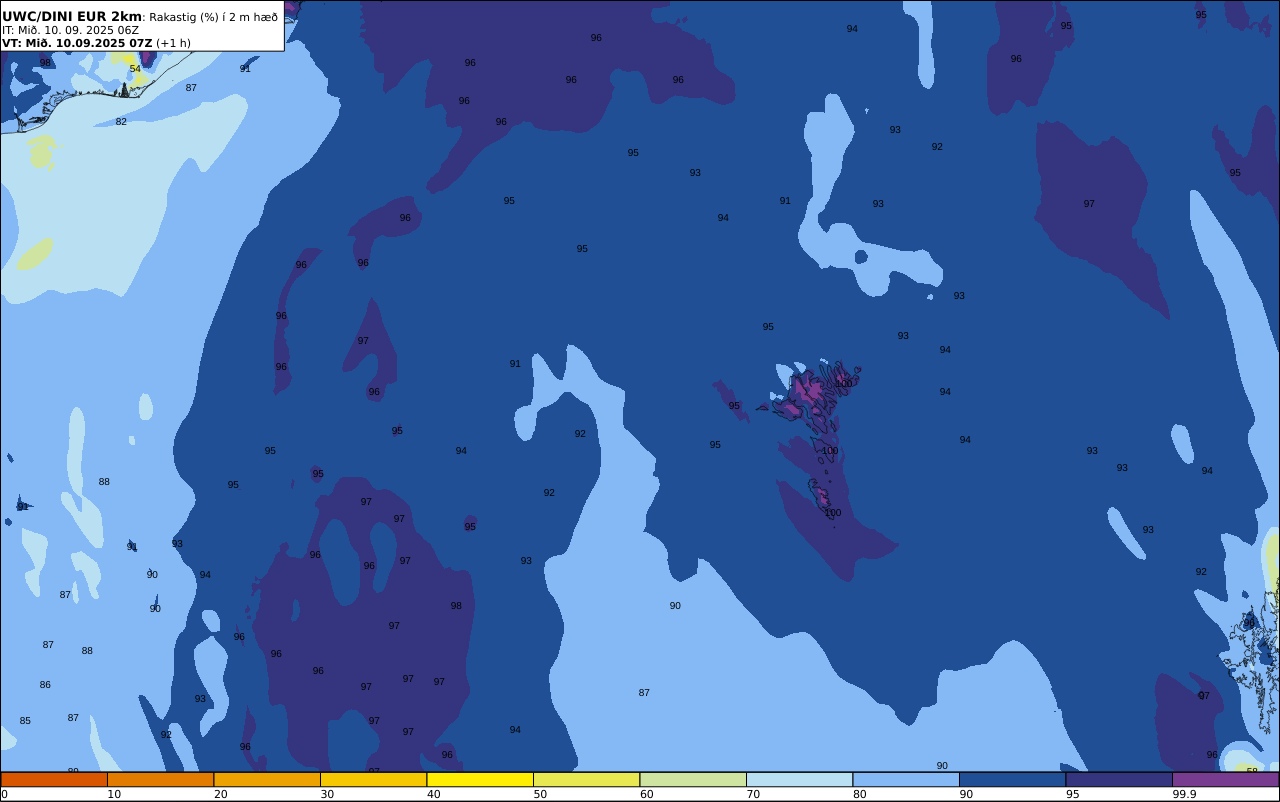Click the legend tick label "10"
This screenshot has height=802, width=1280.
pyautogui.click(x=114, y=794)
